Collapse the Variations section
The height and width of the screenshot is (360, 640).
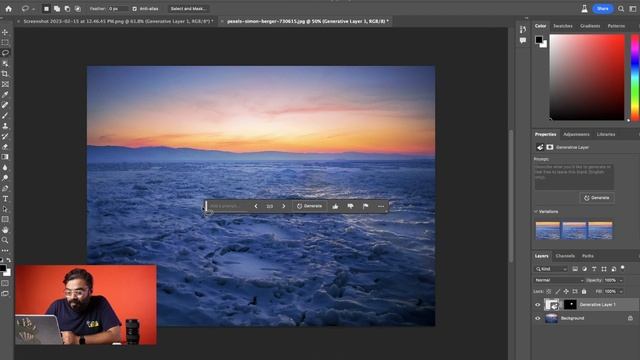coord(536,211)
